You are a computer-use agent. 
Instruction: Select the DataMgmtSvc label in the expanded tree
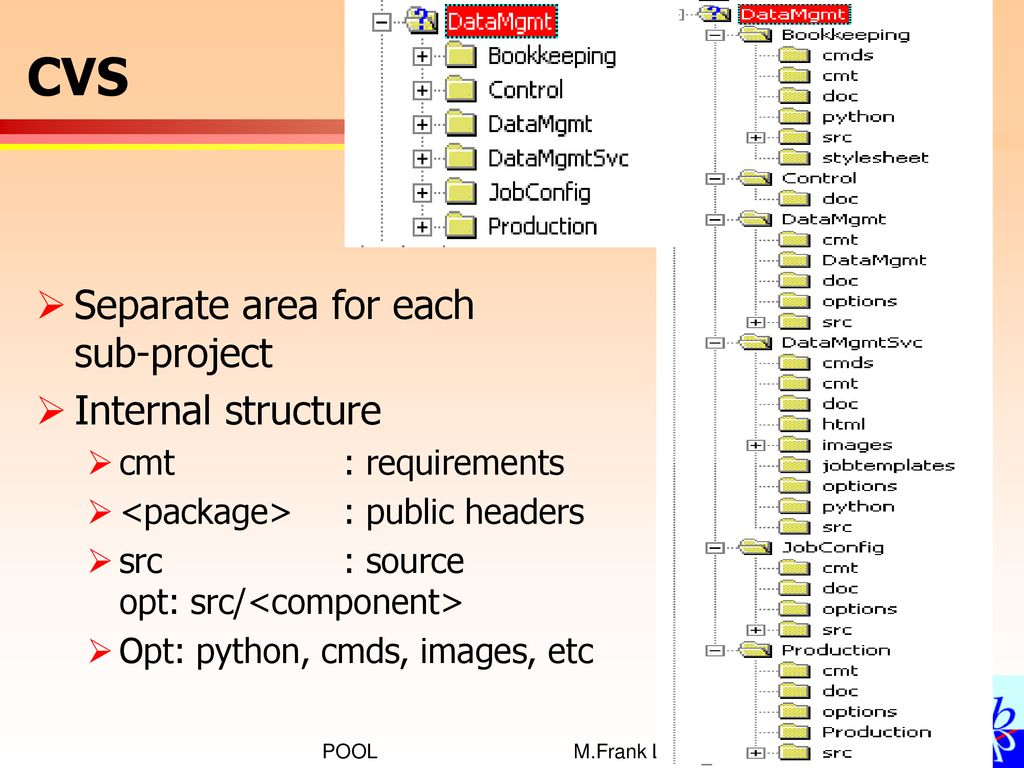pos(852,342)
